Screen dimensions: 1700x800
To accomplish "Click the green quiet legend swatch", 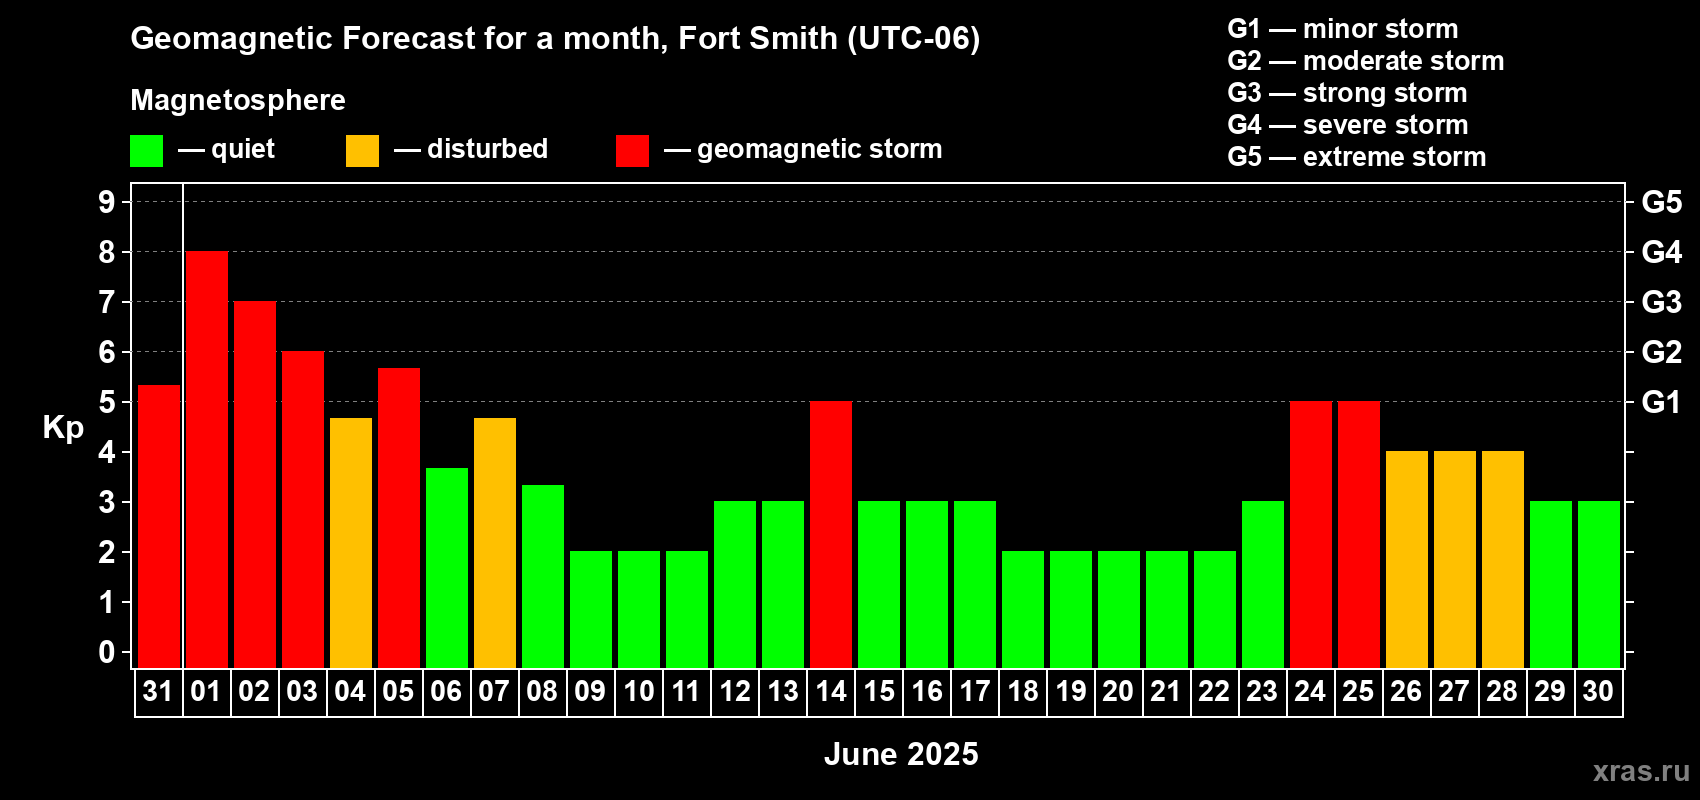I will pos(147,151).
